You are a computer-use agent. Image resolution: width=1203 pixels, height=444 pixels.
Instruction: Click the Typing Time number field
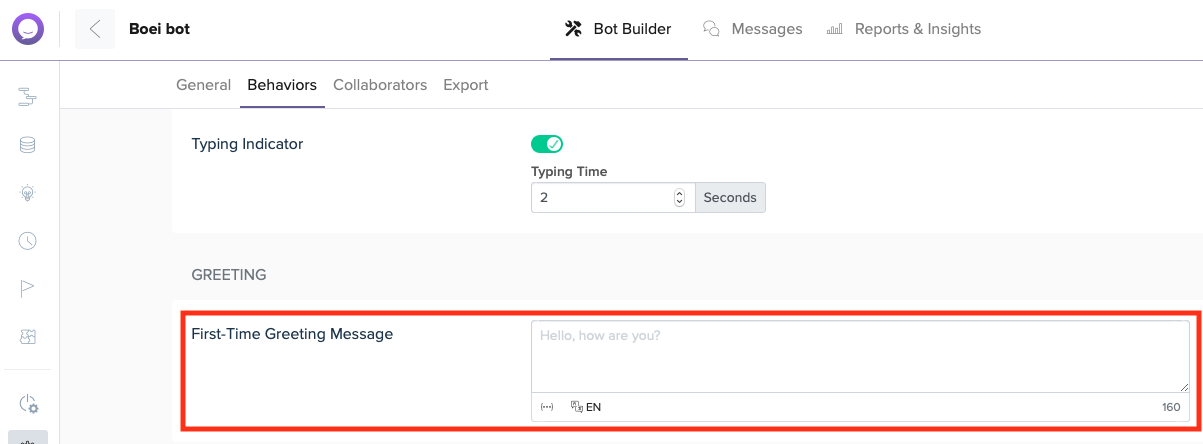[601, 198]
